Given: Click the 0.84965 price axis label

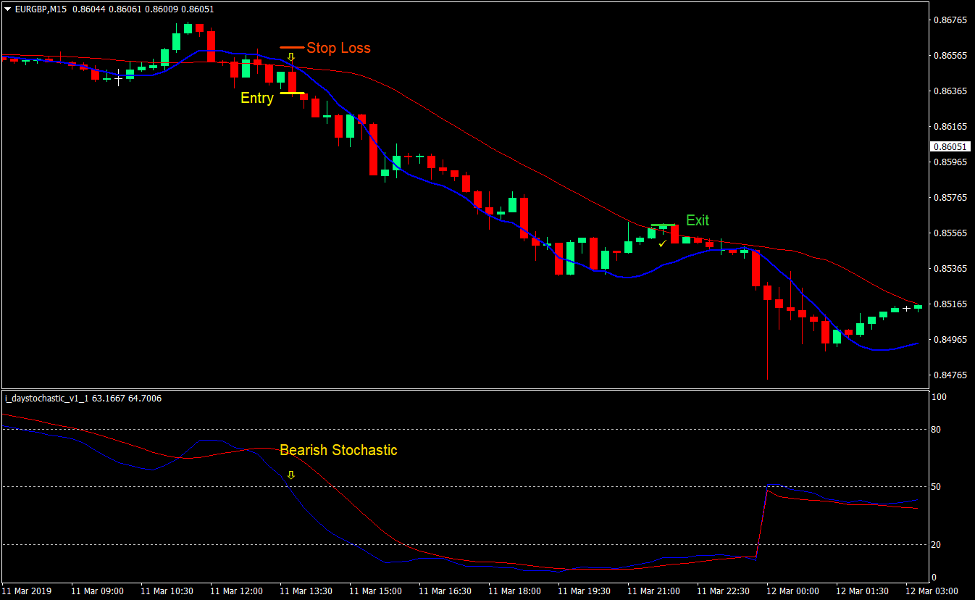Looking at the screenshot, I should (950, 340).
